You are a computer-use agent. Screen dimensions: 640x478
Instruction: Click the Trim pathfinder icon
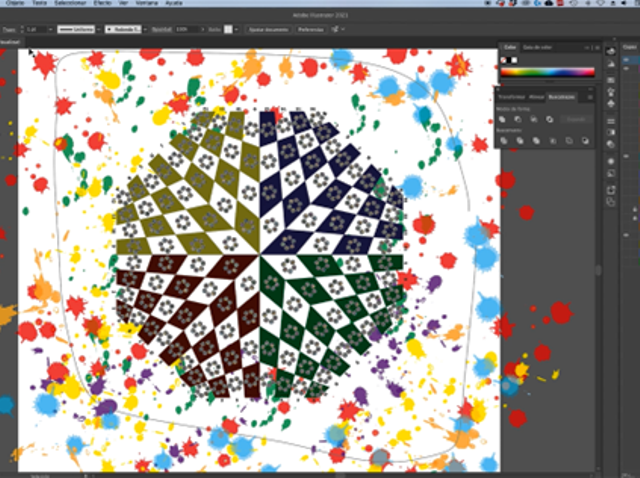coord(520,141)
